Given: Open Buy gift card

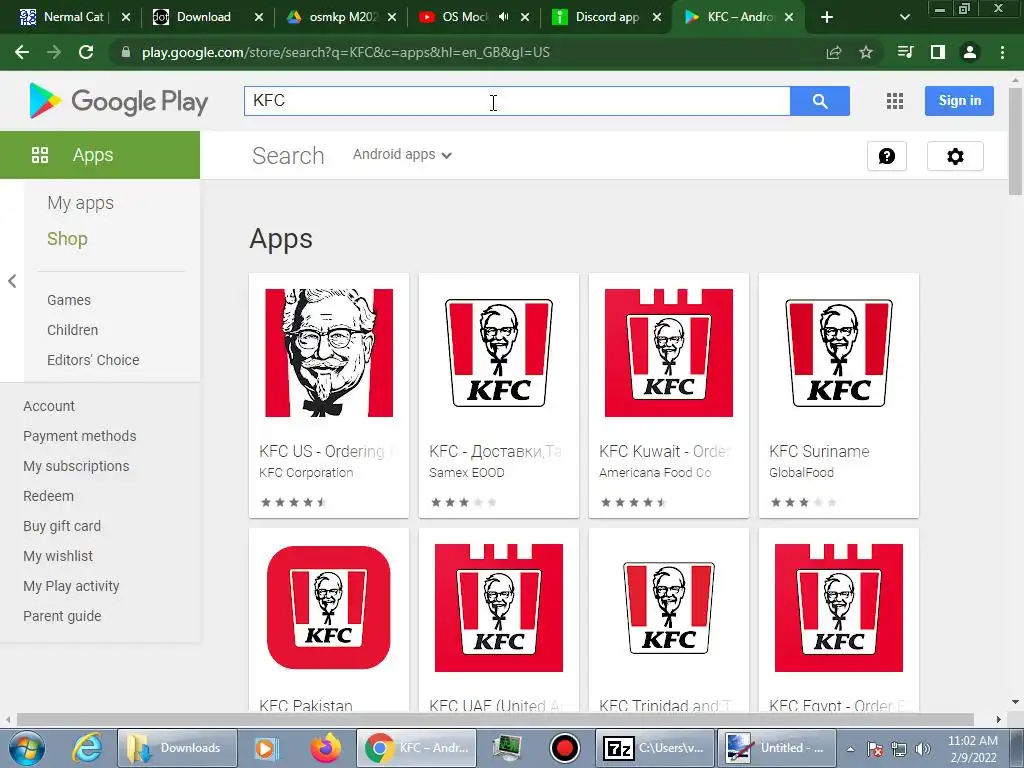Looking at the screenshot, I should point(62,526).
